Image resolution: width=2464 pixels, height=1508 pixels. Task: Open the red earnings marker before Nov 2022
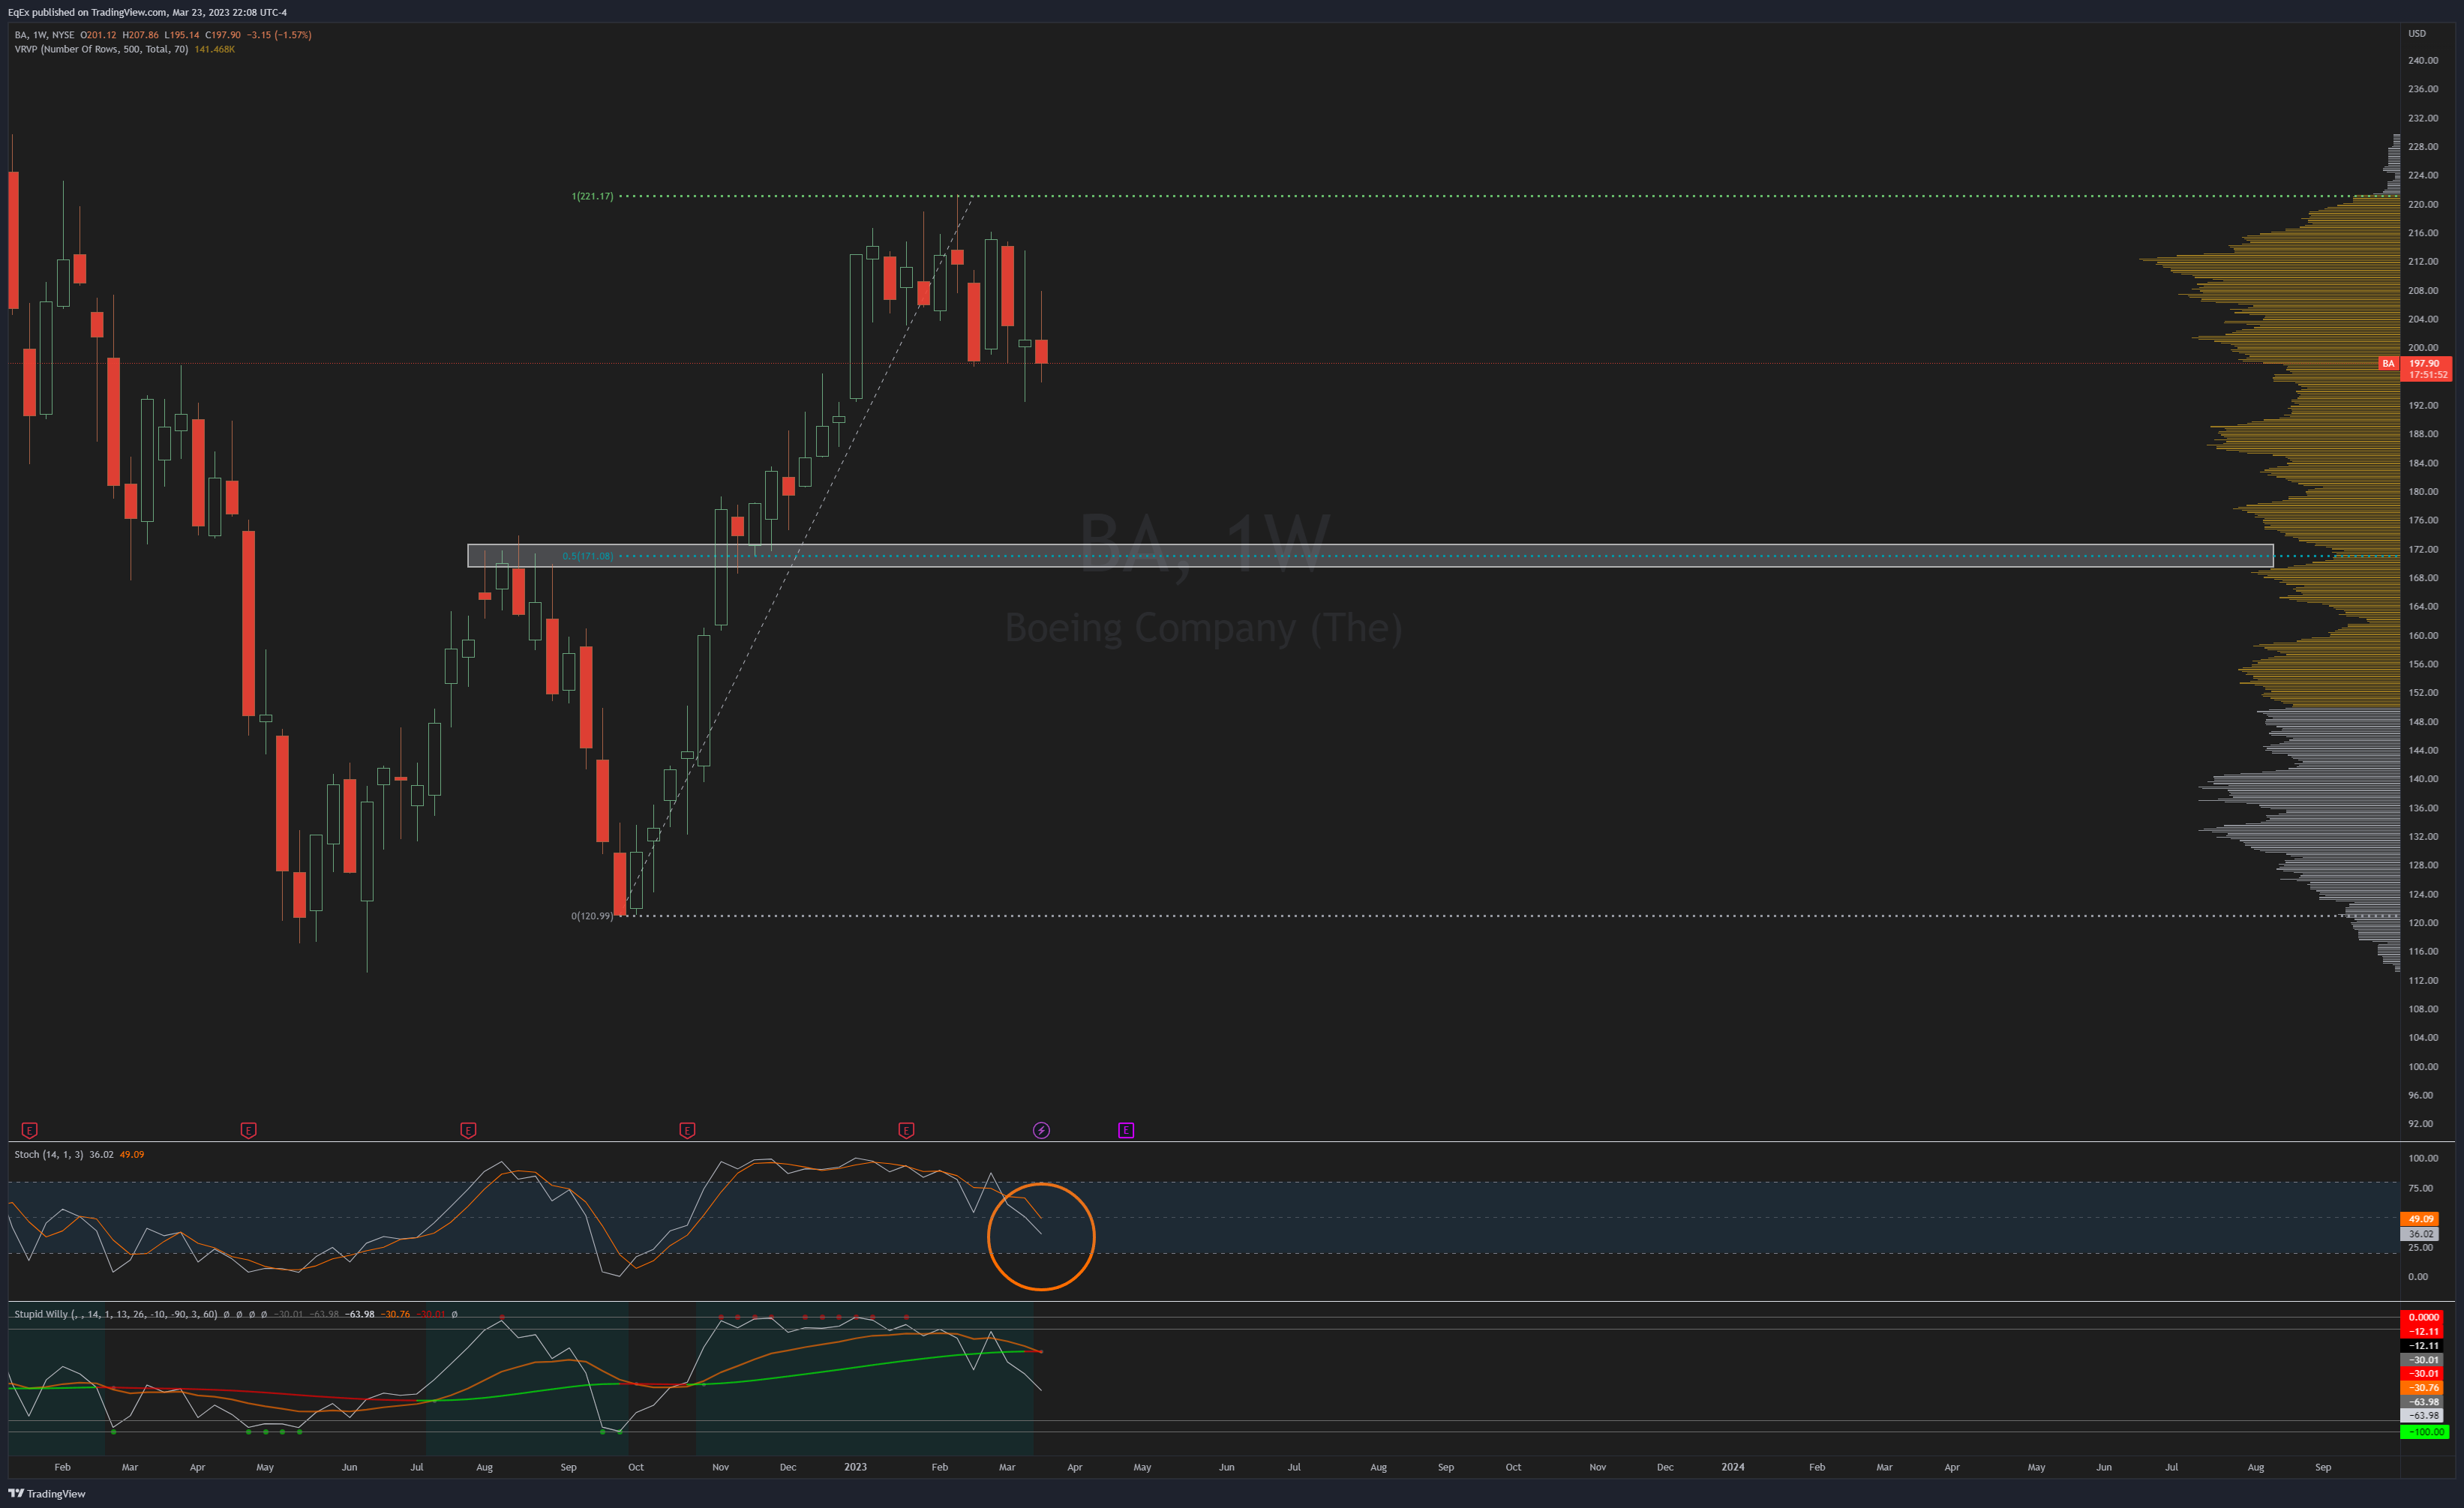click(x=687, y=1130)
